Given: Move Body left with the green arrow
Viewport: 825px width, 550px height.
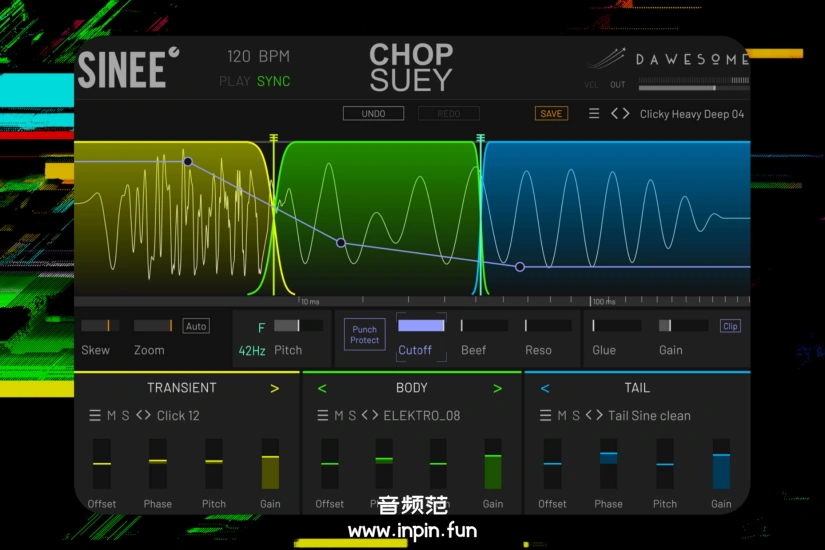Looking at the screenshot, I should pos(322,388).
